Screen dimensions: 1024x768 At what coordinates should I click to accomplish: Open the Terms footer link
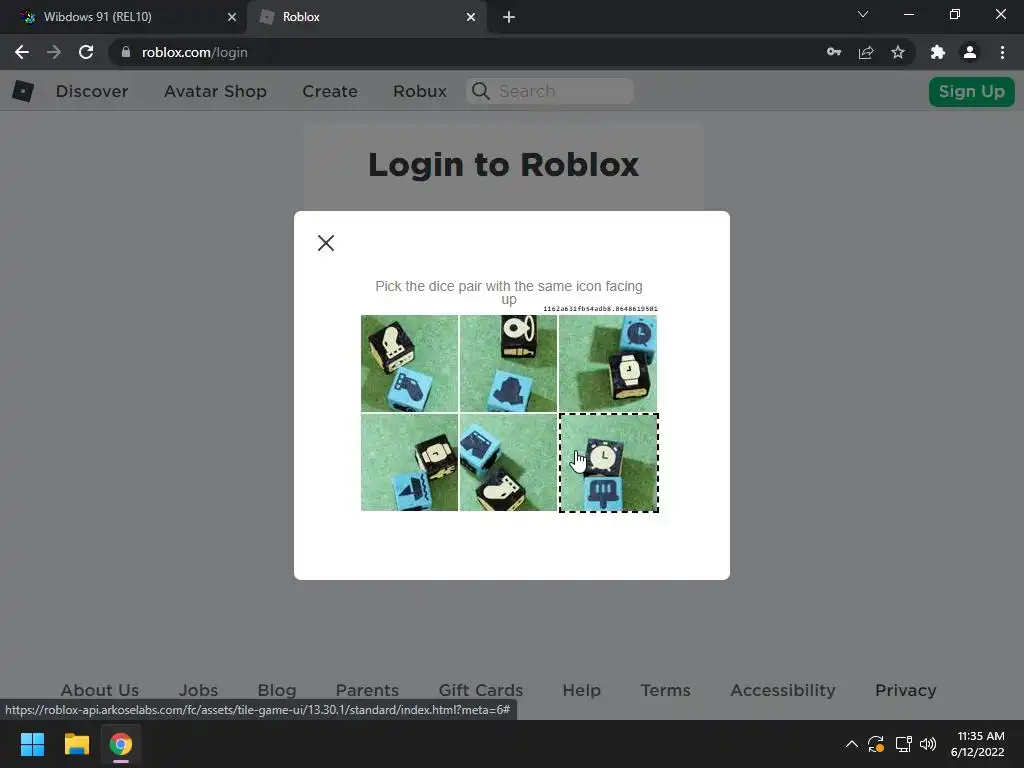click(x=665, y=690)
